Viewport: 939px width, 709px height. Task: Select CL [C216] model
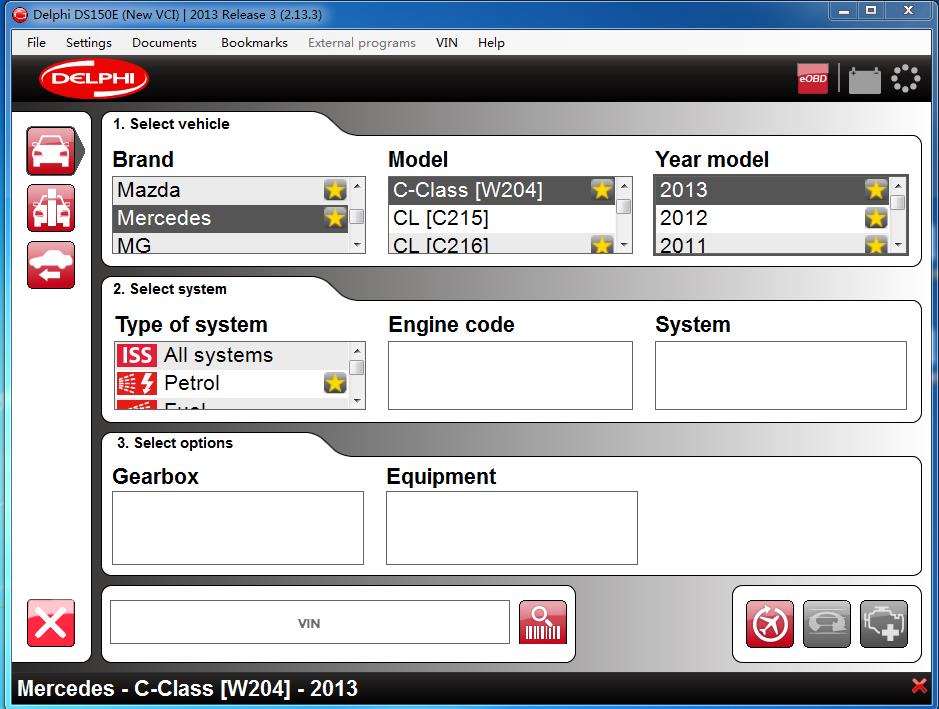click(502, 244)
